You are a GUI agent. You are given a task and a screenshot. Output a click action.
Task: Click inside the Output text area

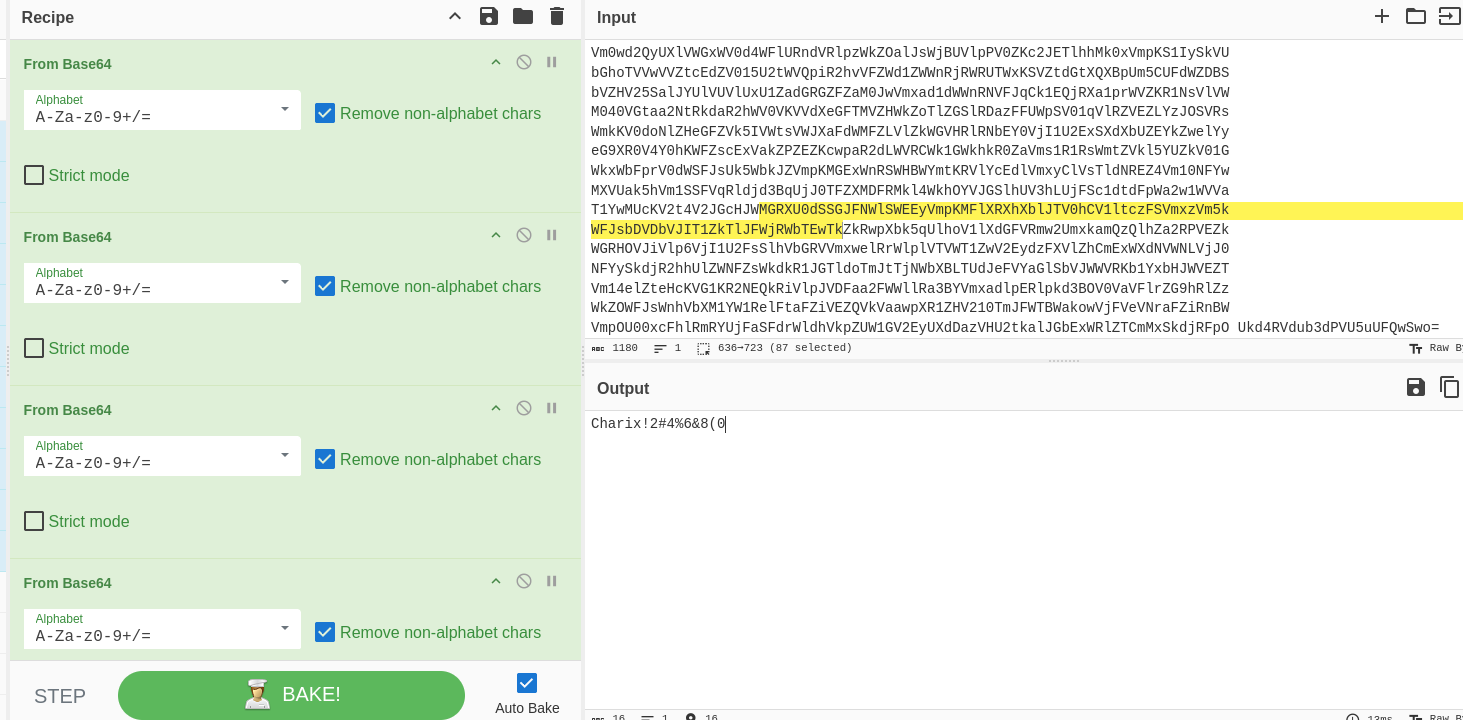point(1000,550)
